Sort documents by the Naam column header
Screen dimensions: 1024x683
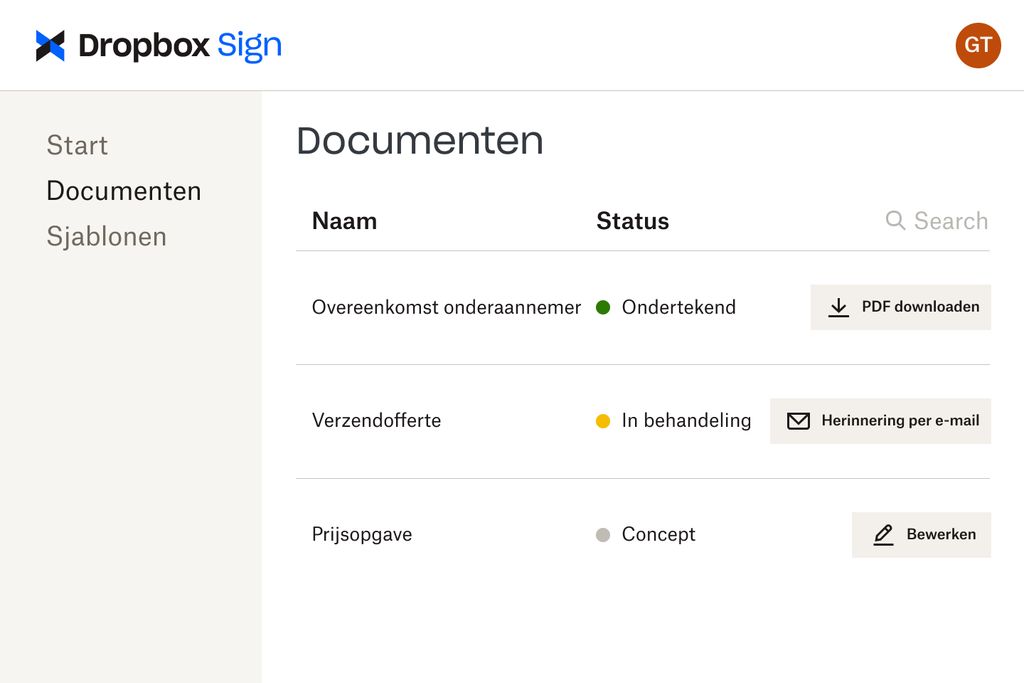tap(344, 220)
